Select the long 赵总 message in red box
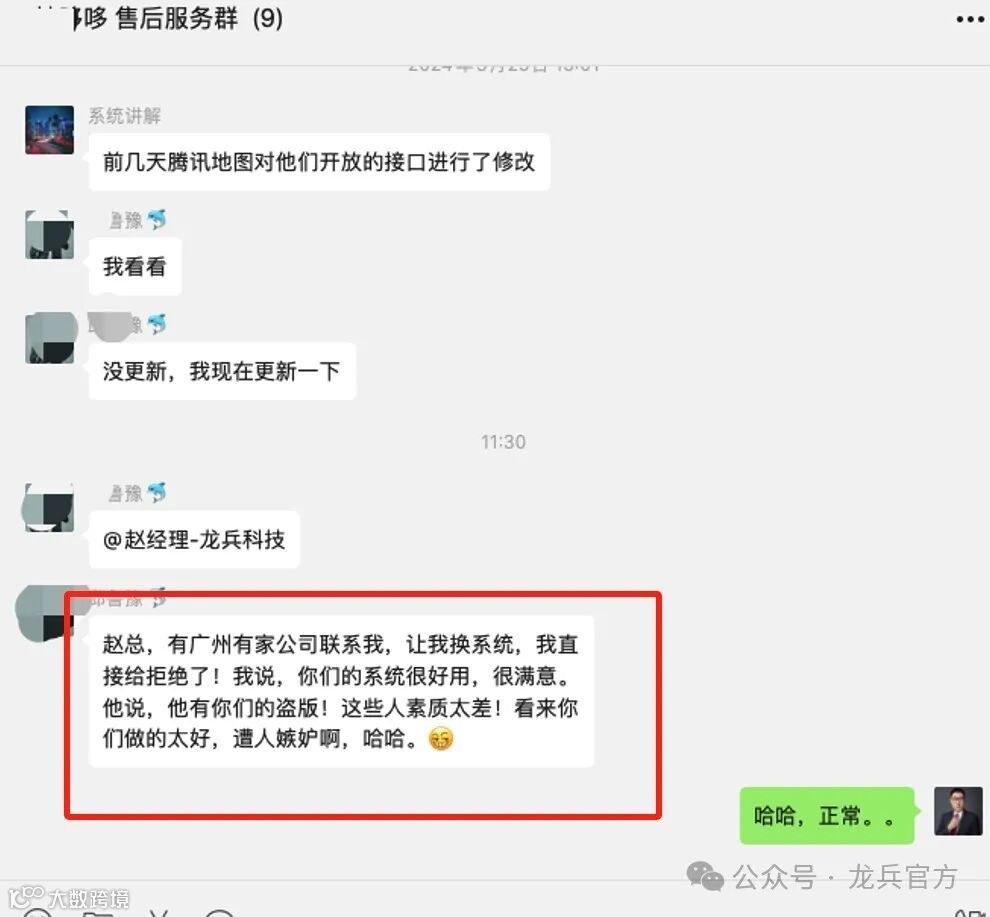Screen dimensions: 990x917 341,692
